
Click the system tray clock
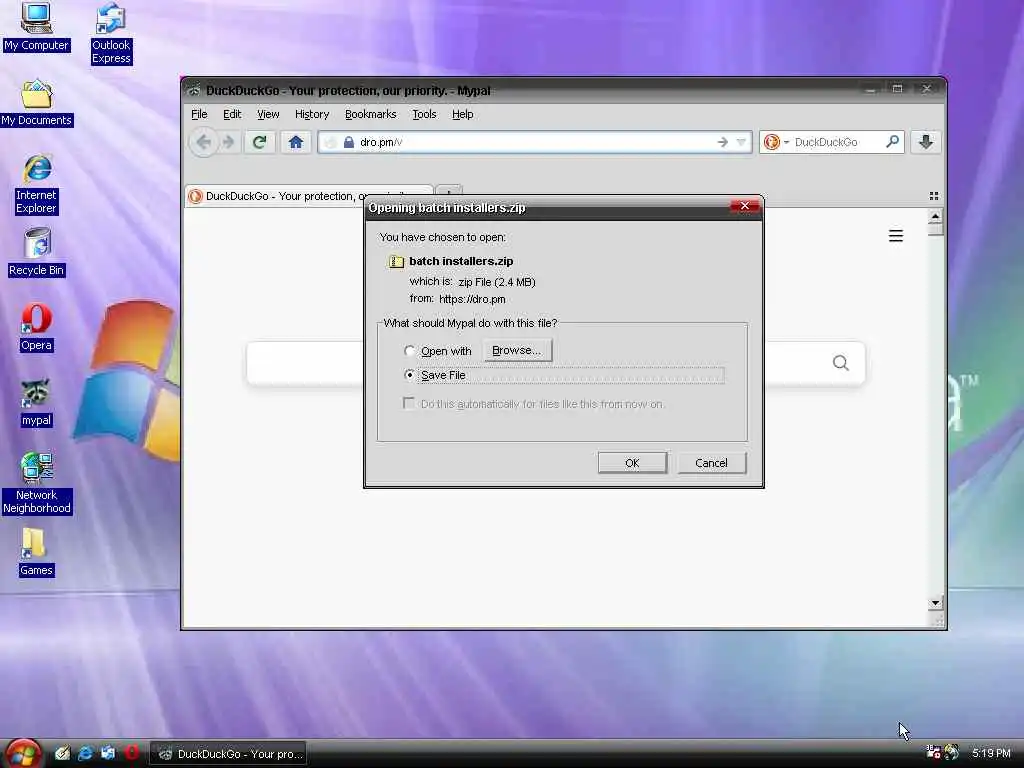click(x=991, y=753)
